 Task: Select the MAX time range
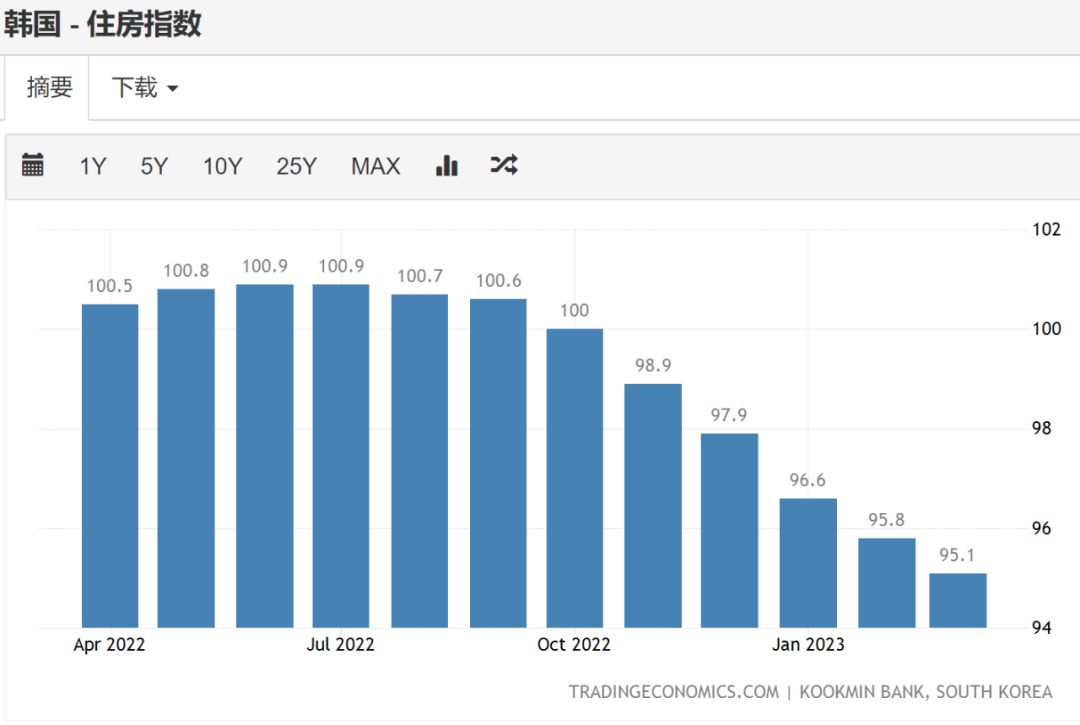coord(375,166)
